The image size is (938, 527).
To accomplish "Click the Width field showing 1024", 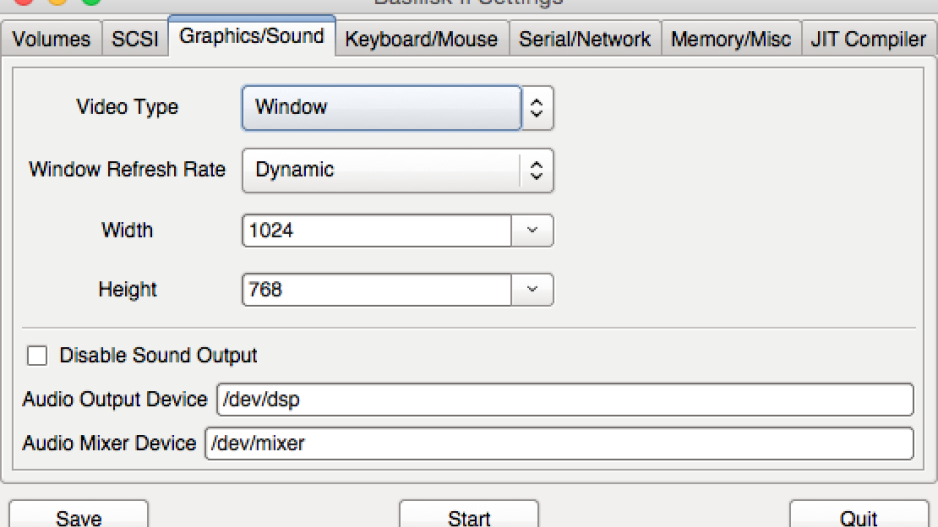I will coord(377,230).
